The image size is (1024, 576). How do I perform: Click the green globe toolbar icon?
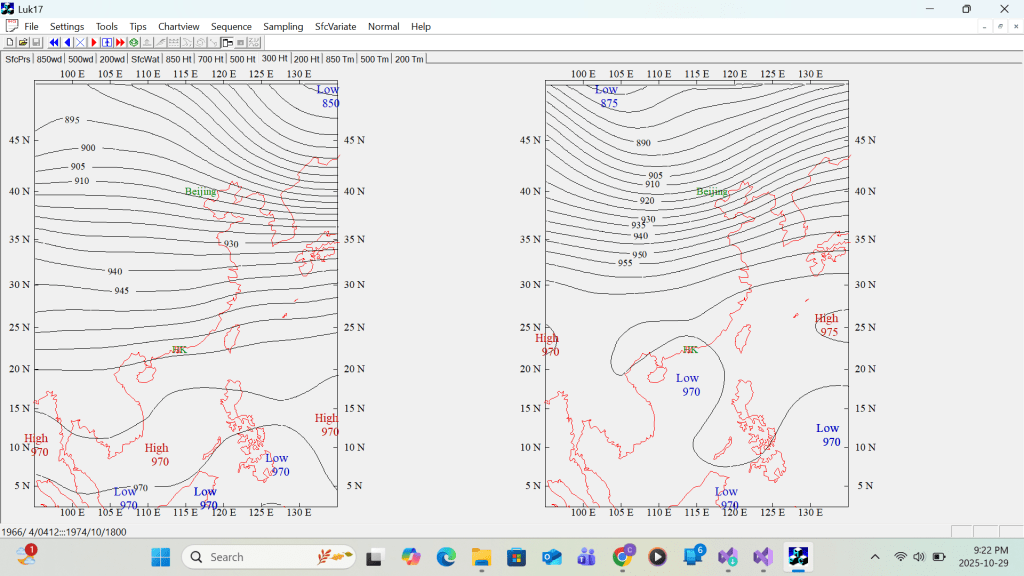click(133, 43)
